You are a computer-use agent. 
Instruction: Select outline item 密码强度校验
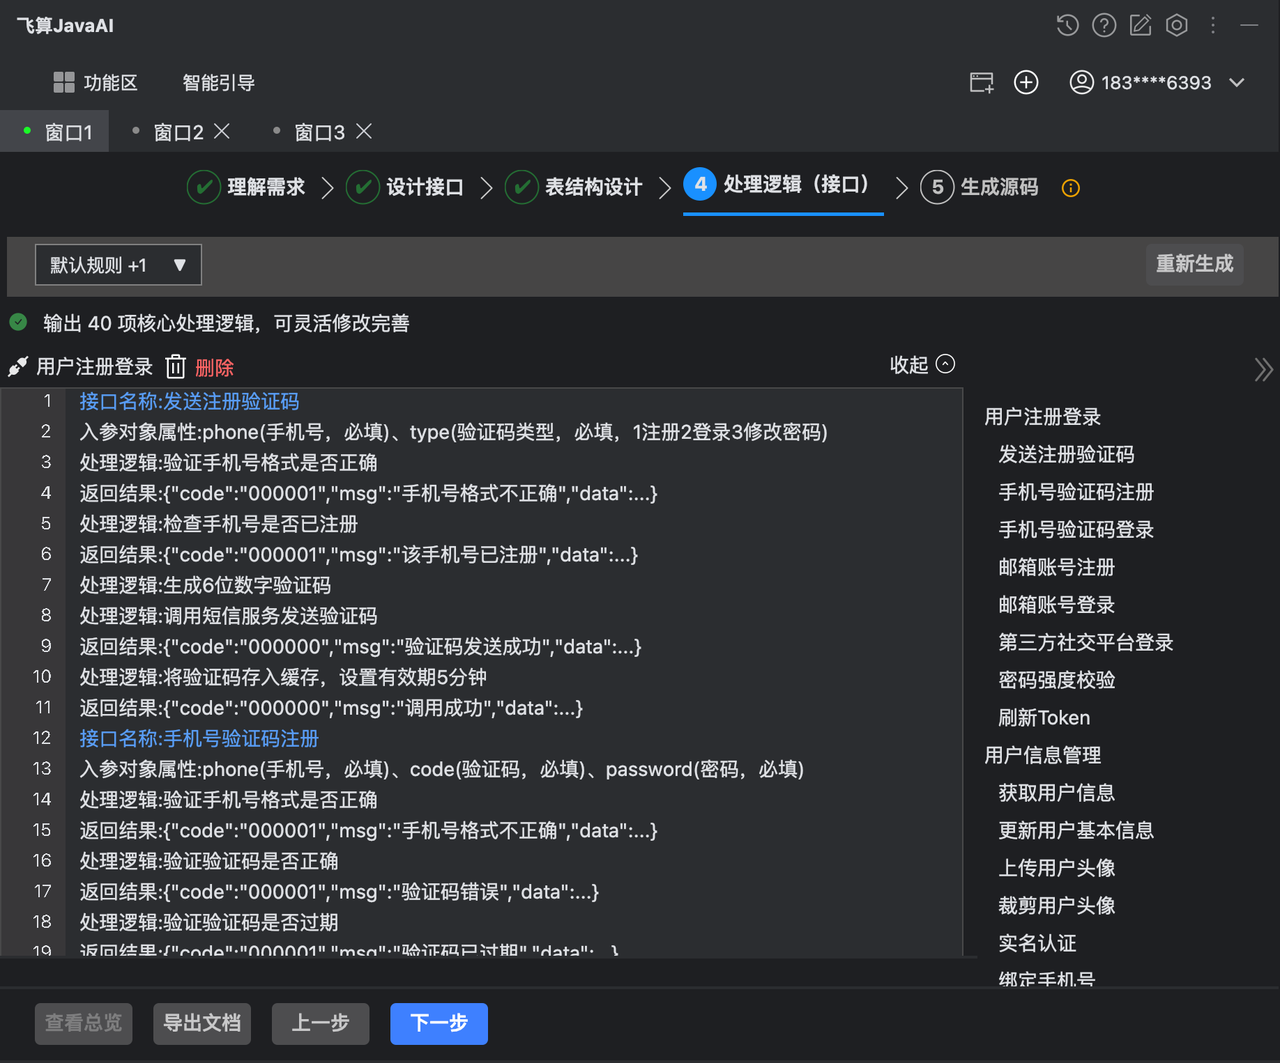[x=1056, y=680]
